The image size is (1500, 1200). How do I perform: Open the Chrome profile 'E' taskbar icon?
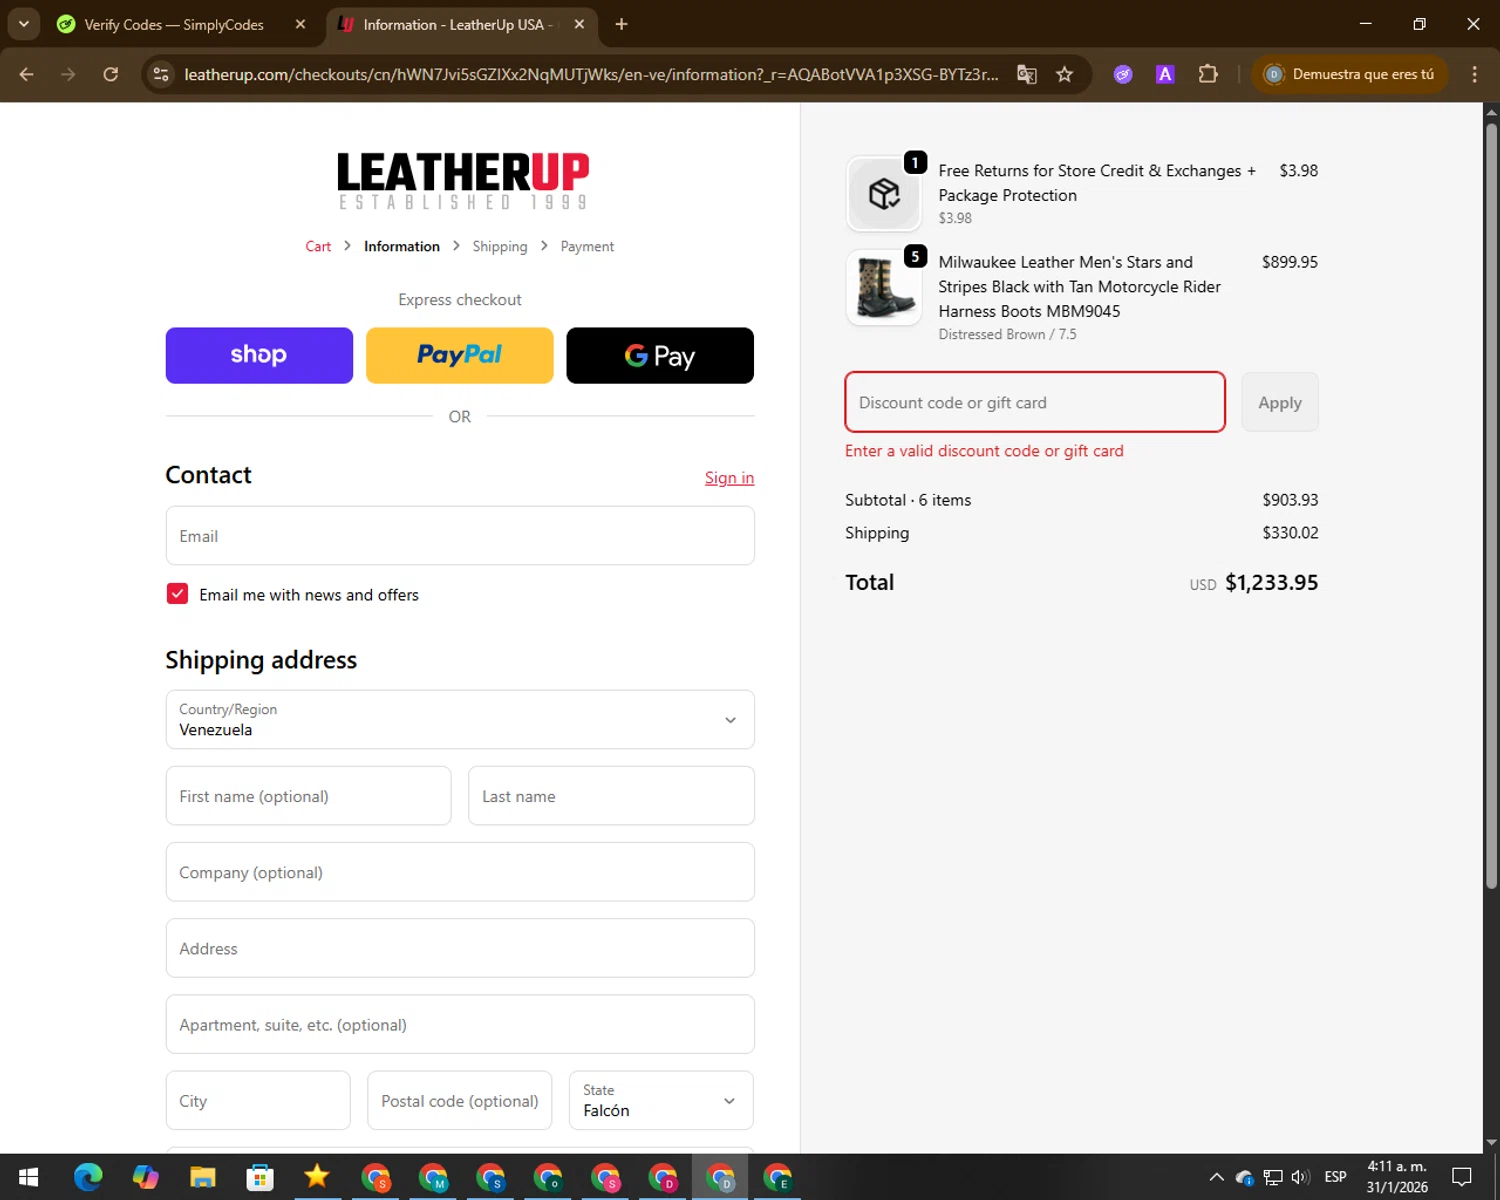point(778,1177)
